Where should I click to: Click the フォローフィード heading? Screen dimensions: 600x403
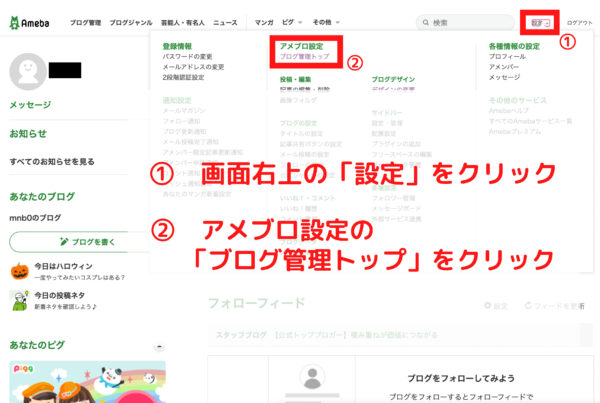[x=256, y=303]
